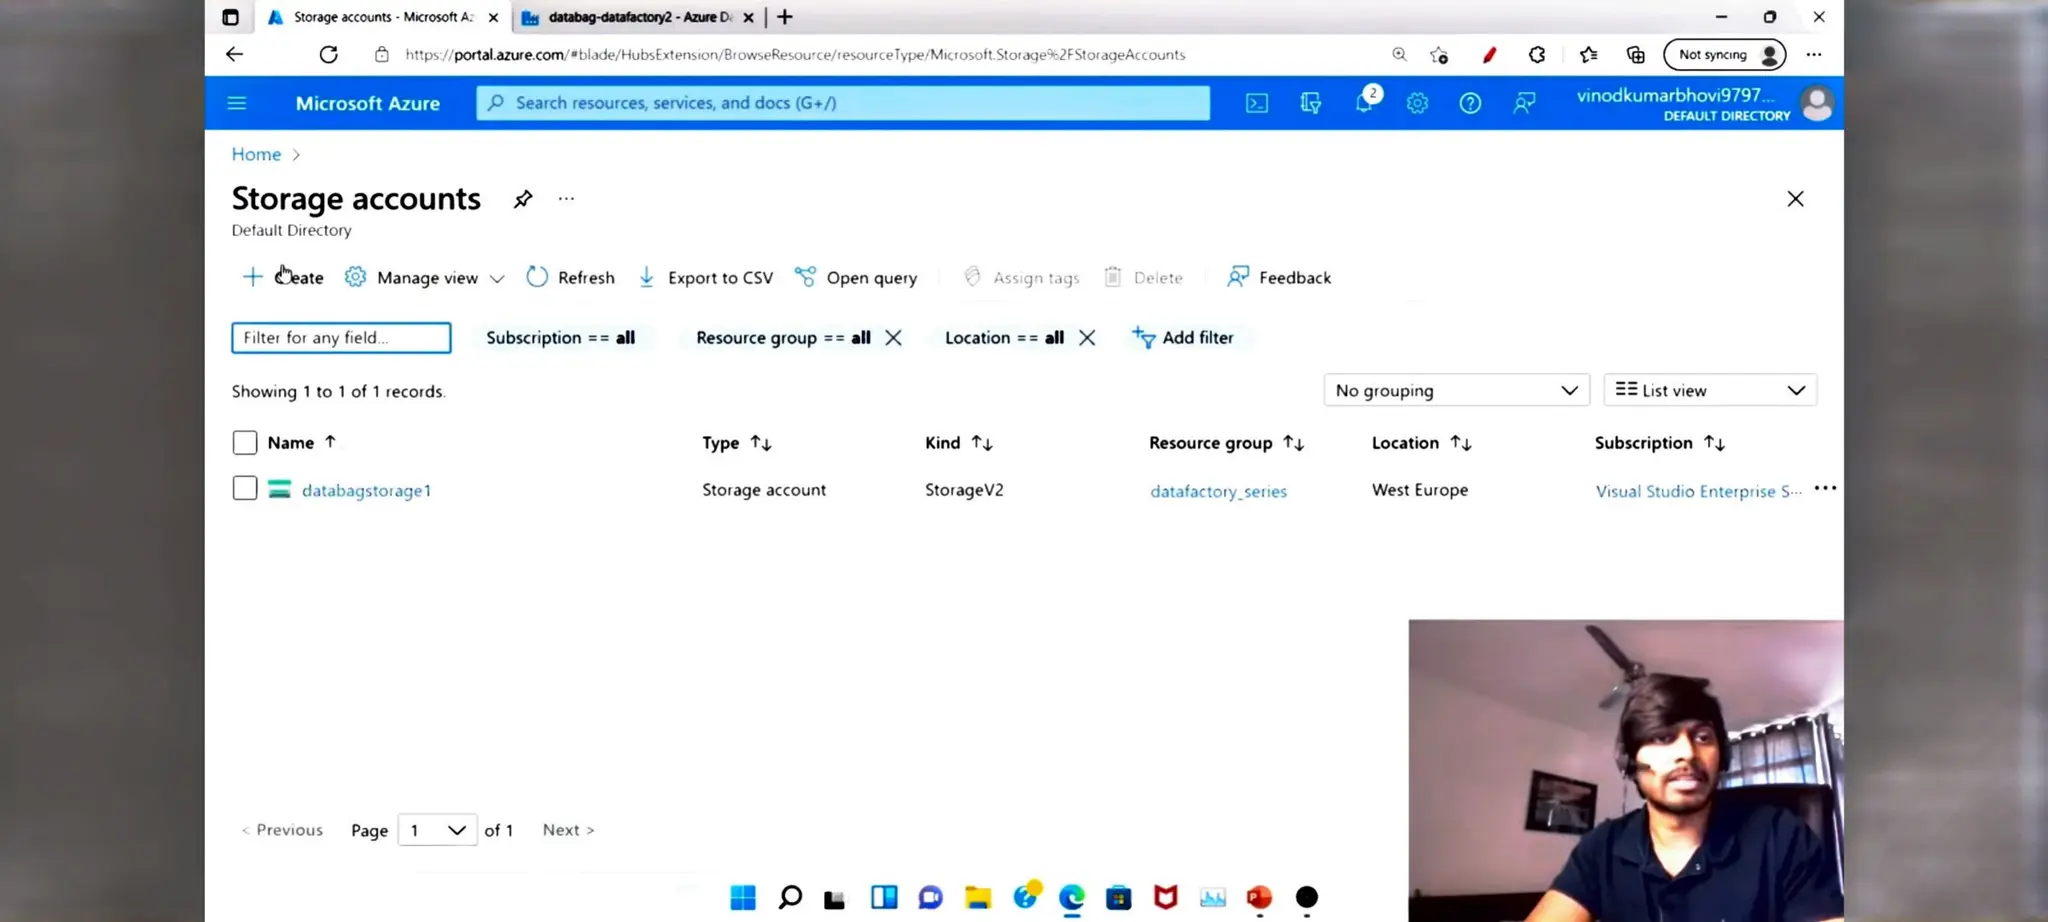Image resolution: width=2048 pixels, height=922 pixels.
Task: Click the Delete command
Action: pos(1143,277)
